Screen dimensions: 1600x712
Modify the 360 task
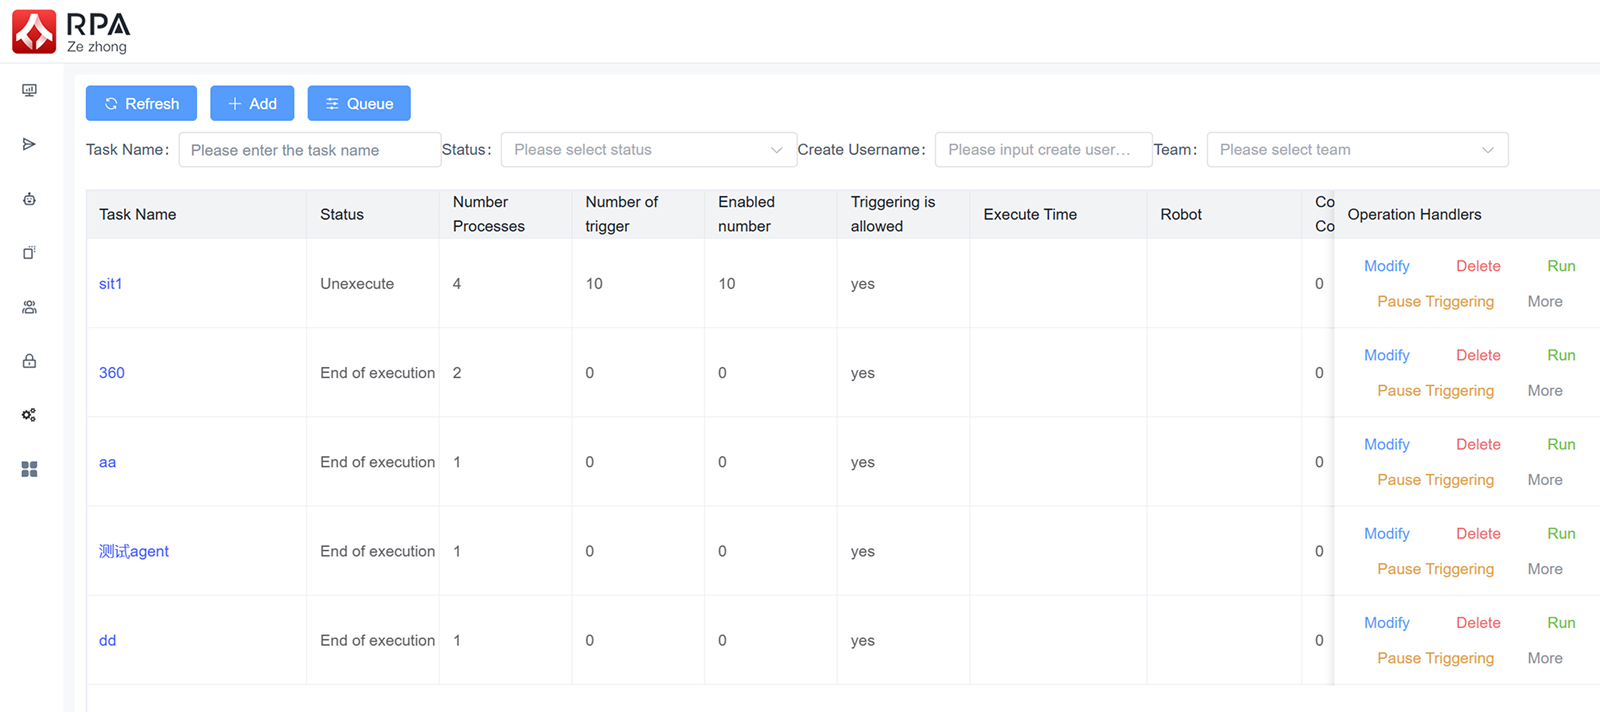(1387, 355)
